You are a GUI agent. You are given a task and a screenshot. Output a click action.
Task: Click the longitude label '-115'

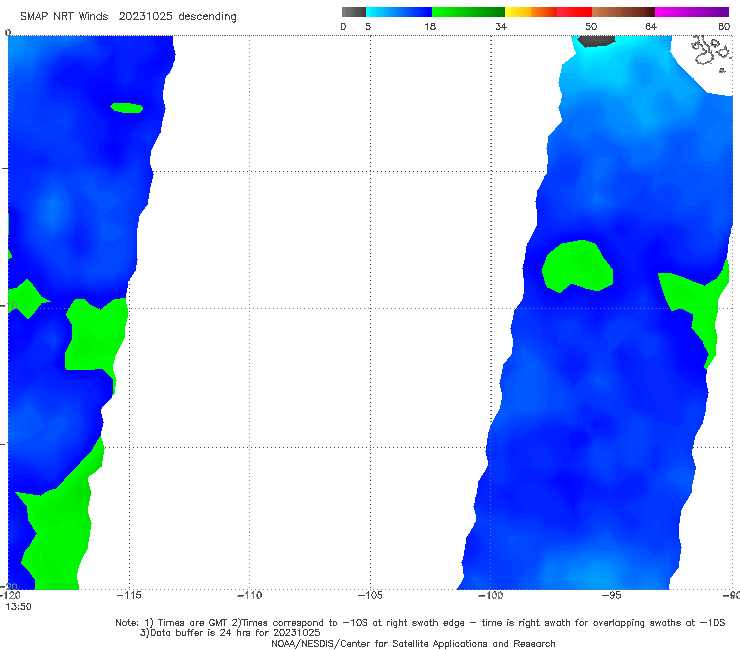point(129,595)
